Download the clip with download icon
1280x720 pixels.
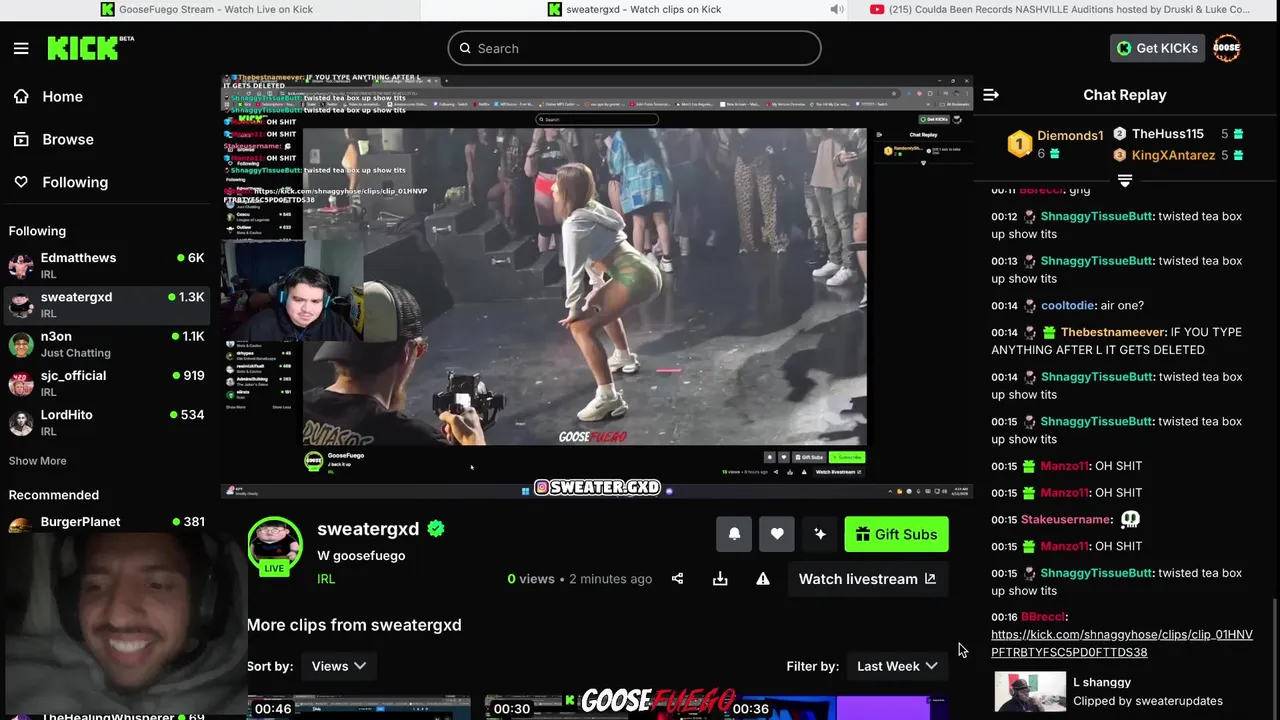click(720, 579)
